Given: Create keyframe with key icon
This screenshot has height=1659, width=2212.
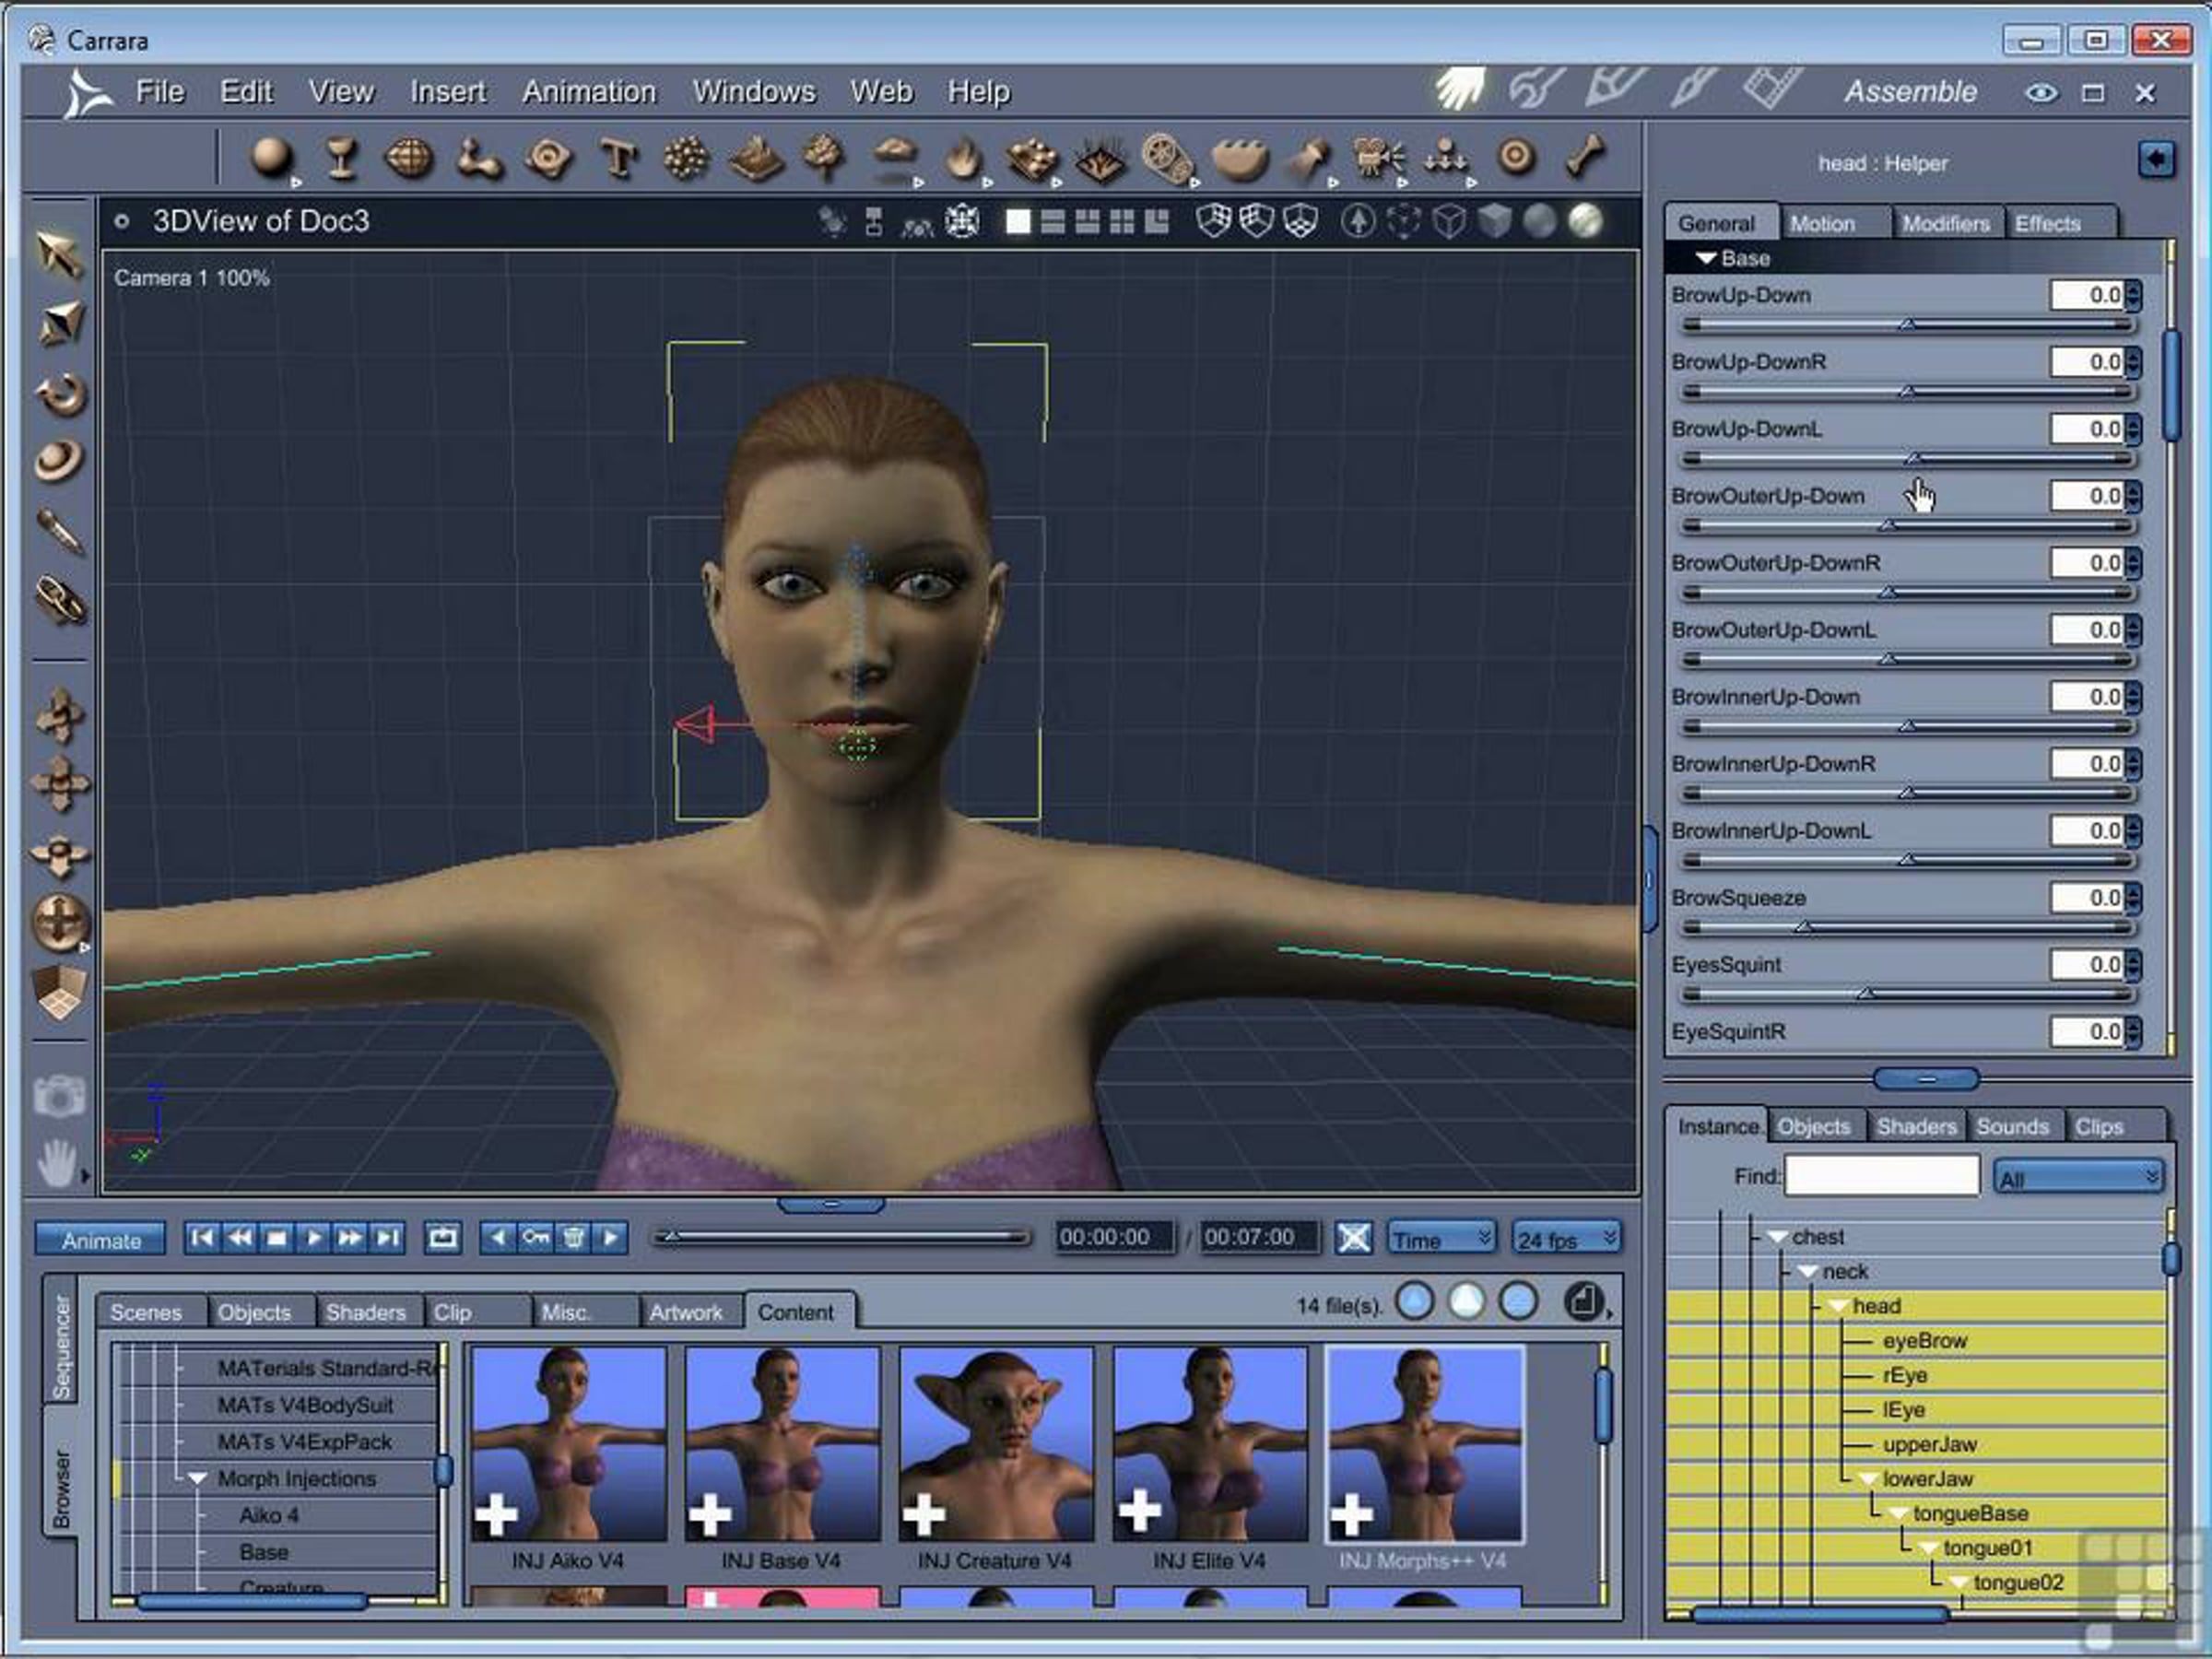Looking at the screenshot, I should click(536, 1238).
